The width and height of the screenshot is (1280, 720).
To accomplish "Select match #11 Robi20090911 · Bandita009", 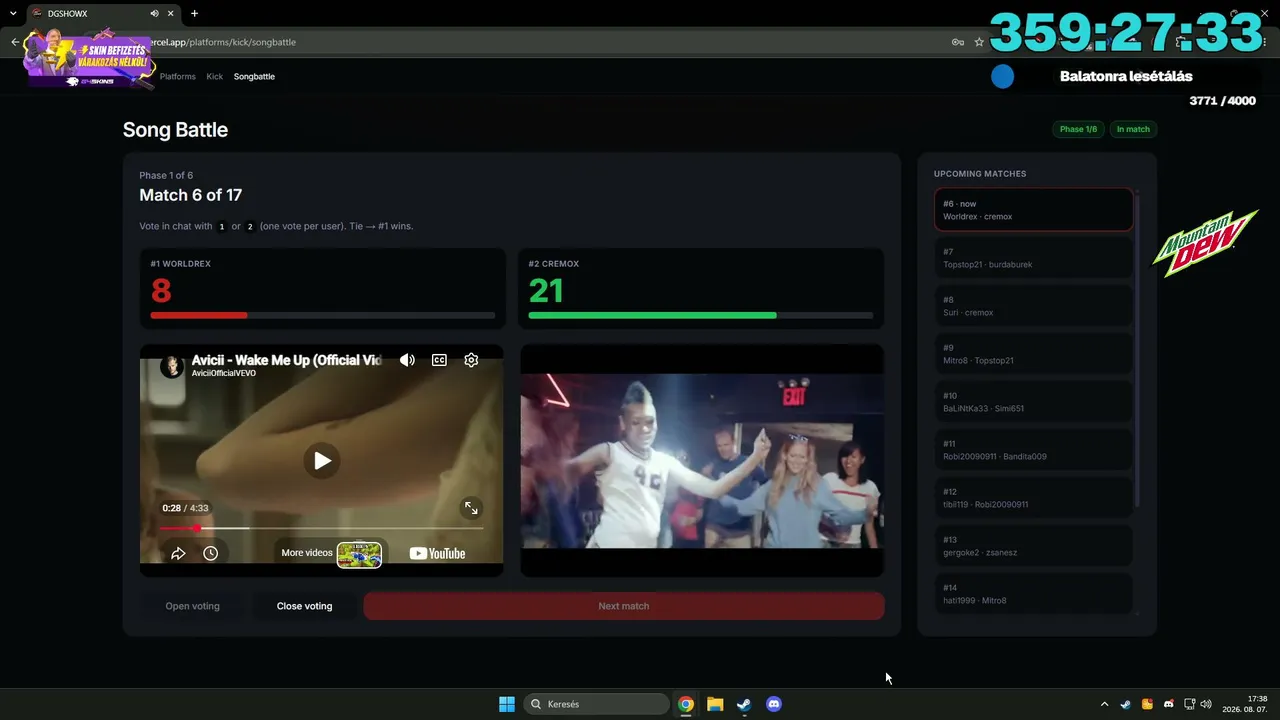I will pos(1034,450).
